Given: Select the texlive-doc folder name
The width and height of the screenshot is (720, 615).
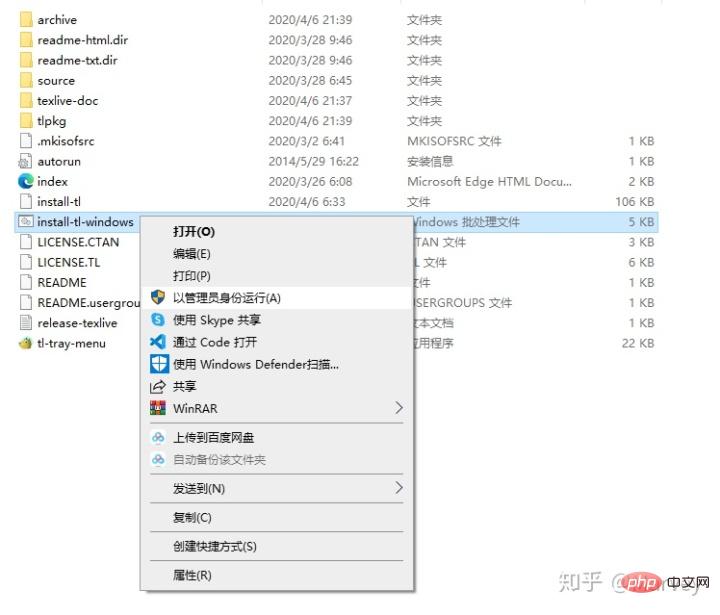Looking at the screenshot, I should (x=68, y=101).
